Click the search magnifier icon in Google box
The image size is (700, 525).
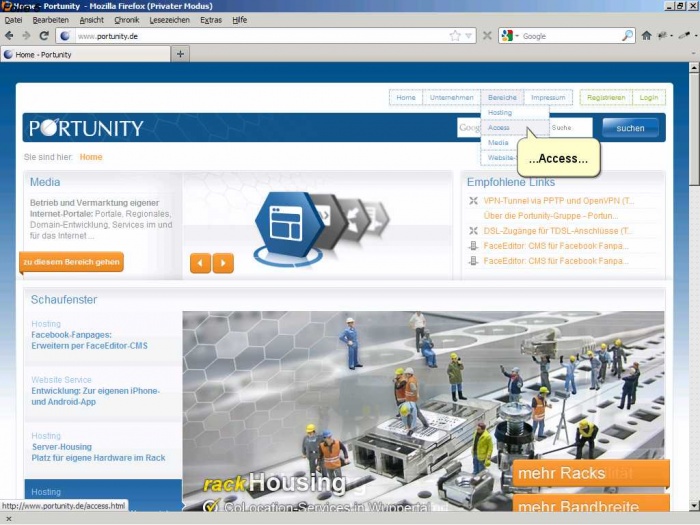[x=627, y=36]
